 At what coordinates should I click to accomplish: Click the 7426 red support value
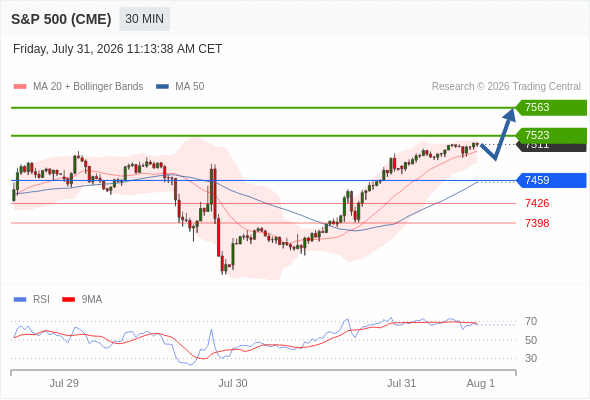537,204
